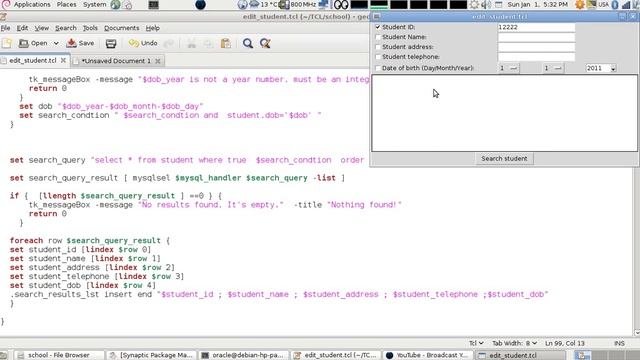Click the Student ID field containing 12222
Screen dimensions: 640x360
536,27
